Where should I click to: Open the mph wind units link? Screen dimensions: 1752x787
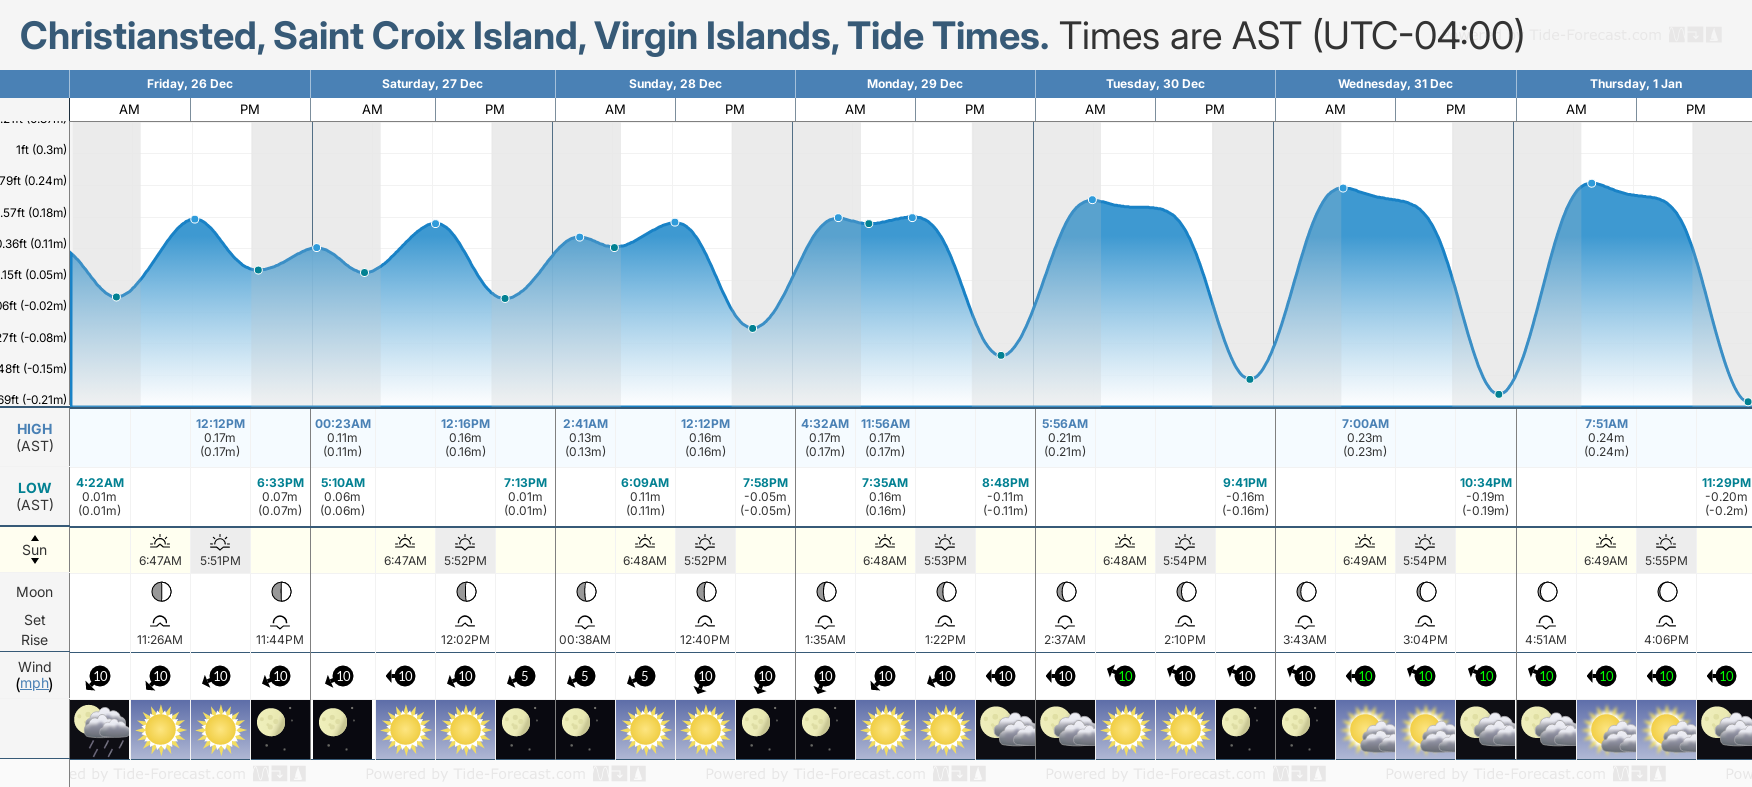[34, 684]
